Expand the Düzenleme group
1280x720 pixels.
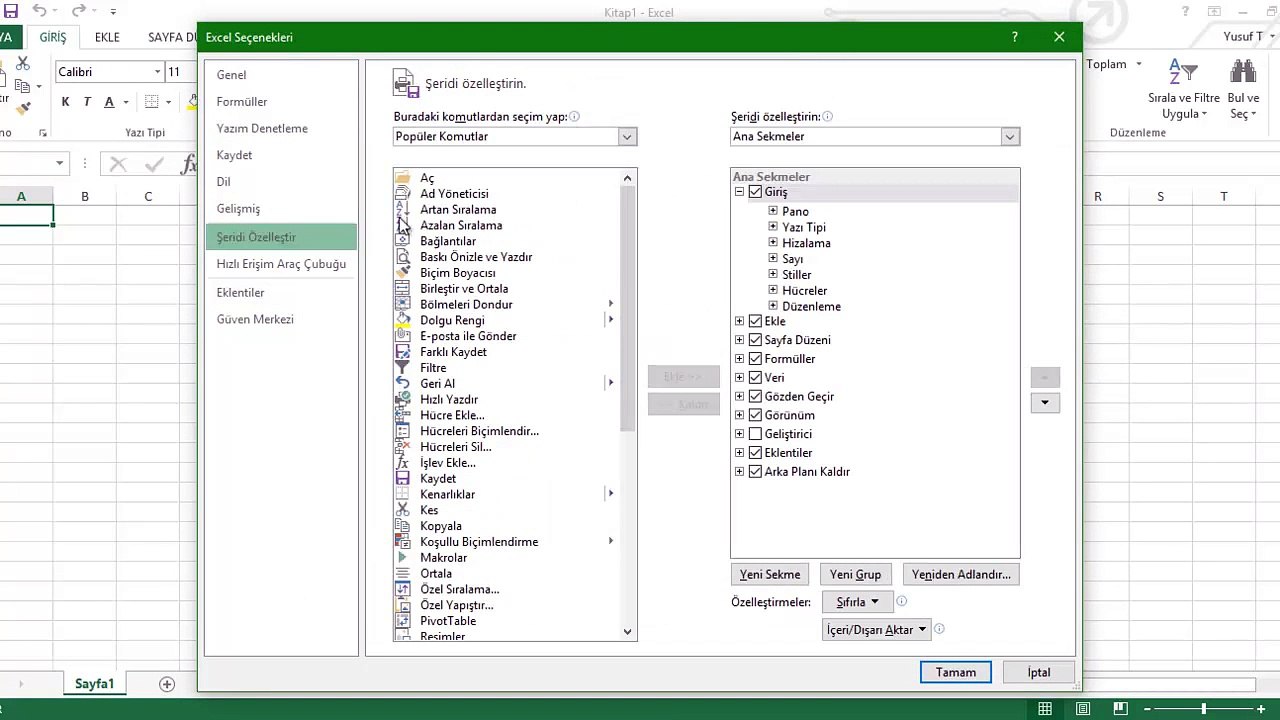click(x=773, y=306)
